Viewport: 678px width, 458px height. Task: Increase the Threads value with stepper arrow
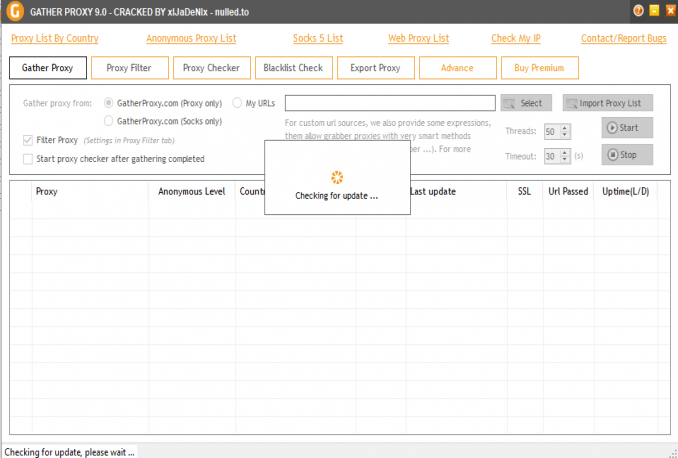point(565,127)
